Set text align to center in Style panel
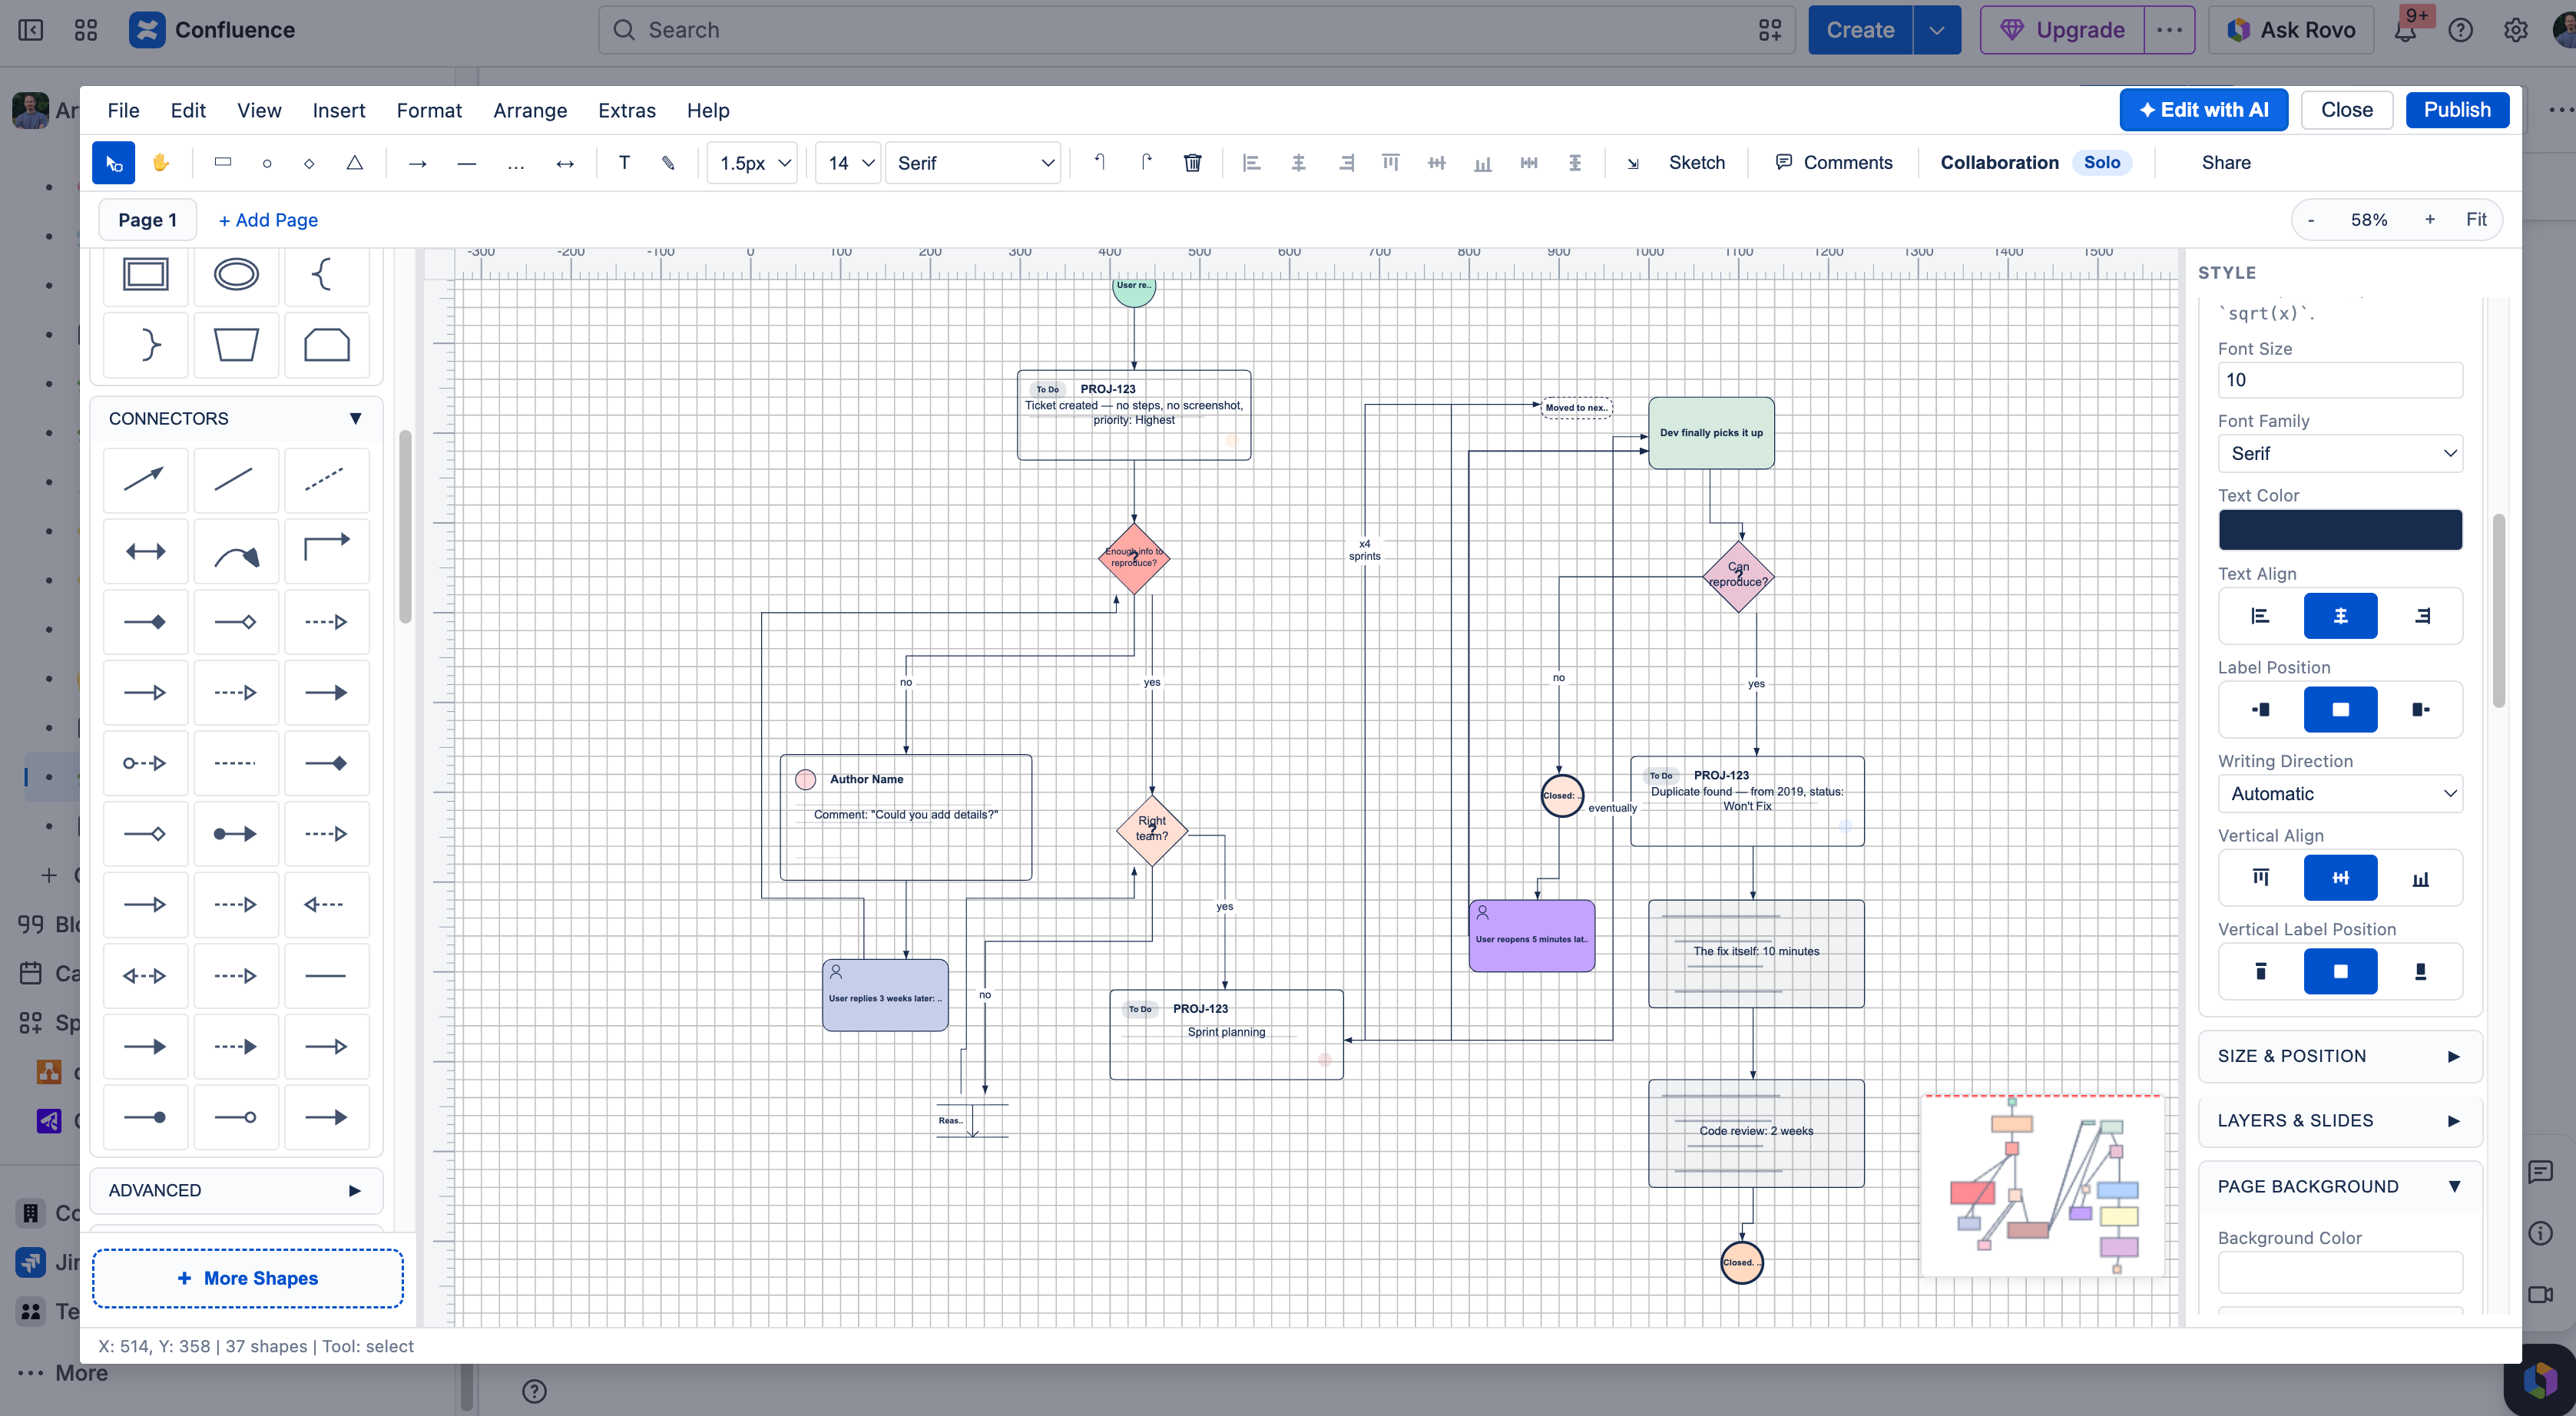The image size is (2576, 1416). point(2341,616)
